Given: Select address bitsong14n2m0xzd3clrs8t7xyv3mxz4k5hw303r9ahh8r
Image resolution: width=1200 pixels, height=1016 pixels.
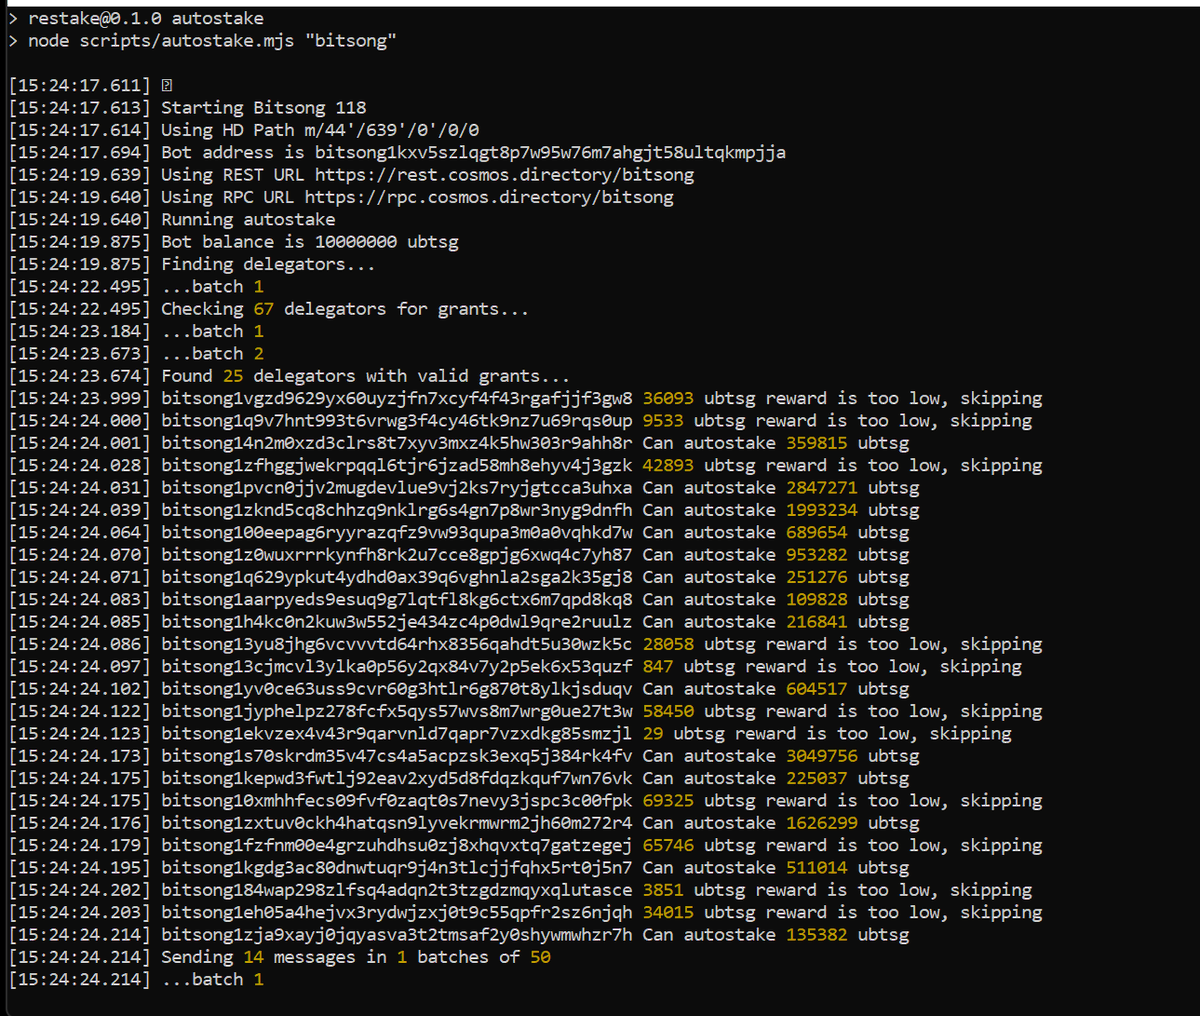Looking at the screenshot, I should [x=397, y=443].
